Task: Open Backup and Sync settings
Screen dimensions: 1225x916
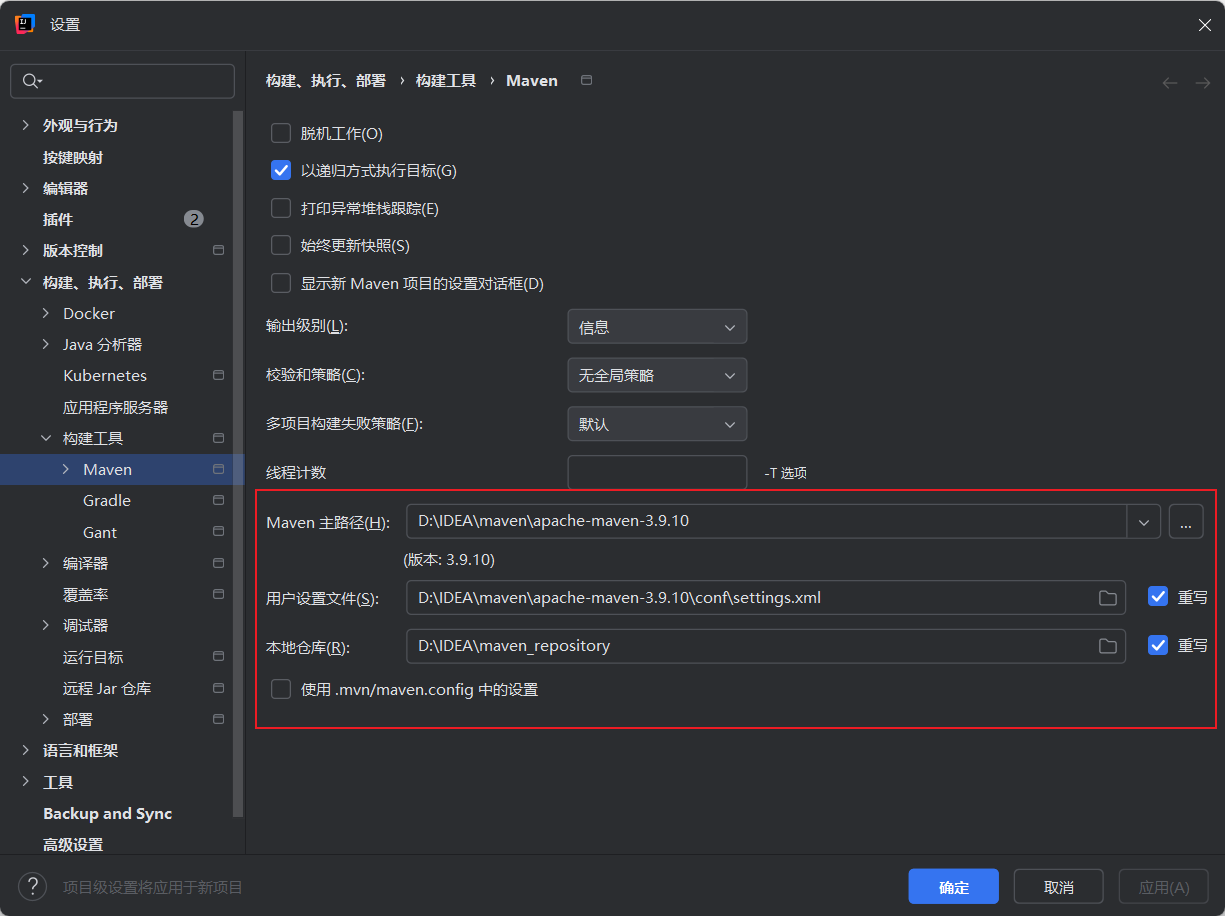Action: [107, 813]
